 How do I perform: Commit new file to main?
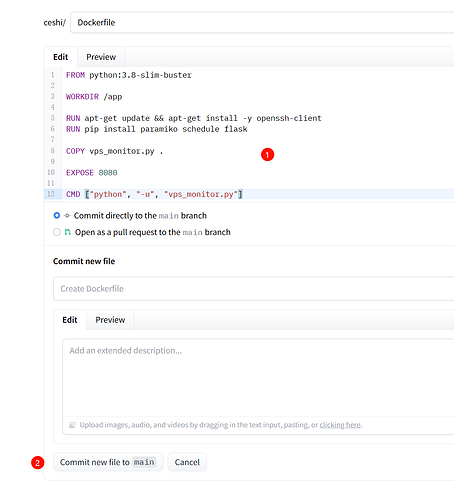coord(108,462)
